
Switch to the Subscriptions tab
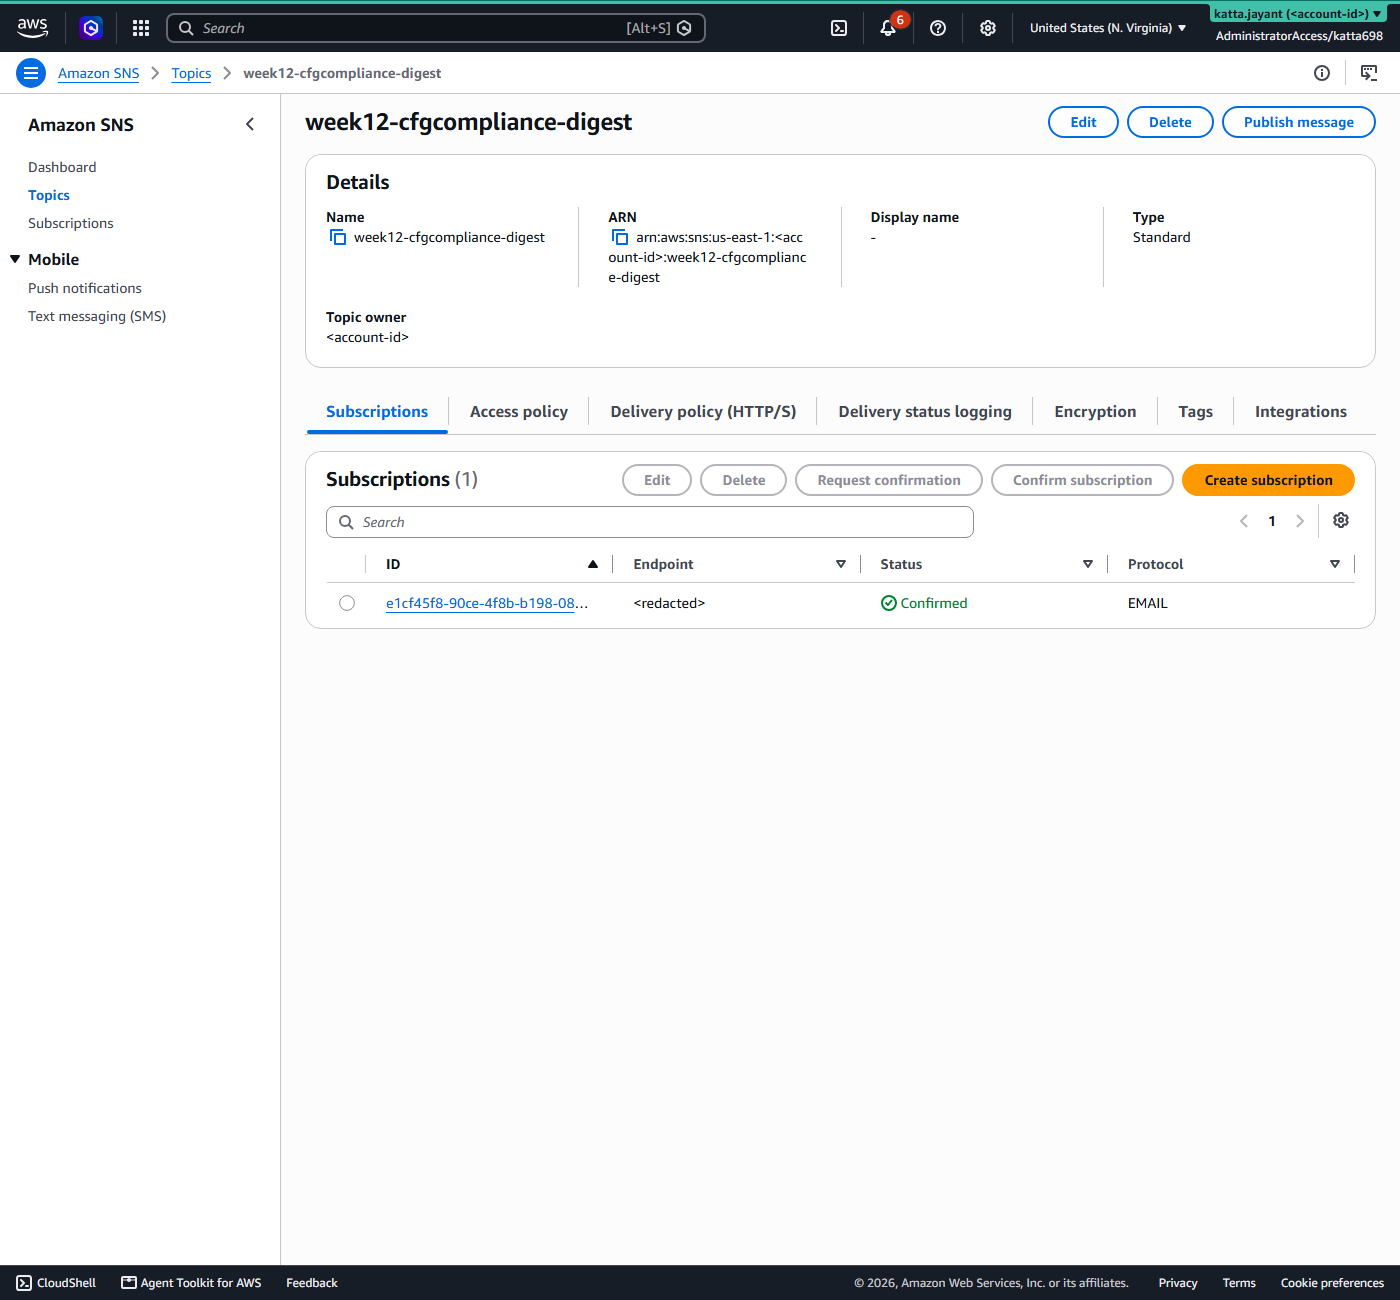click(377, 412)
